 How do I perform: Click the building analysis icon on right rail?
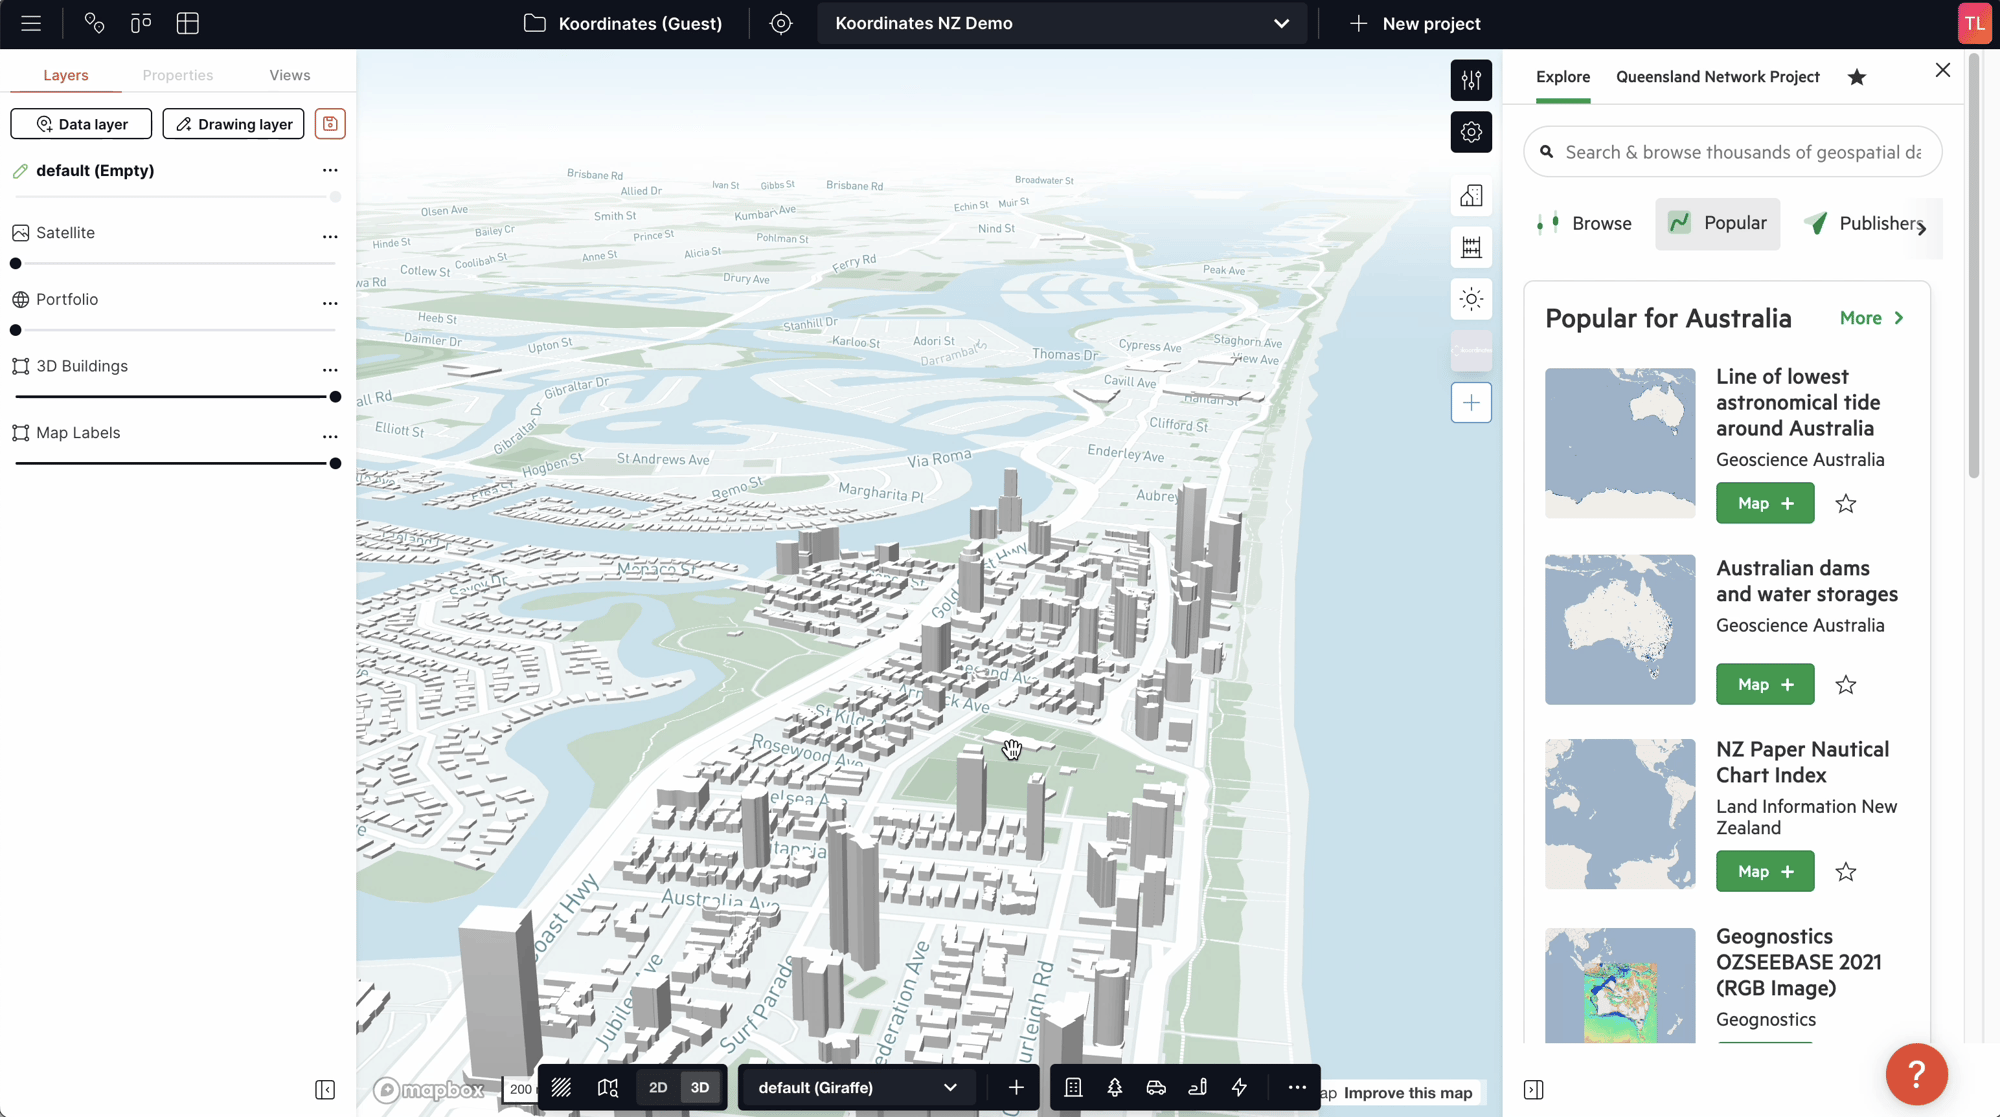coord(1471,196)
